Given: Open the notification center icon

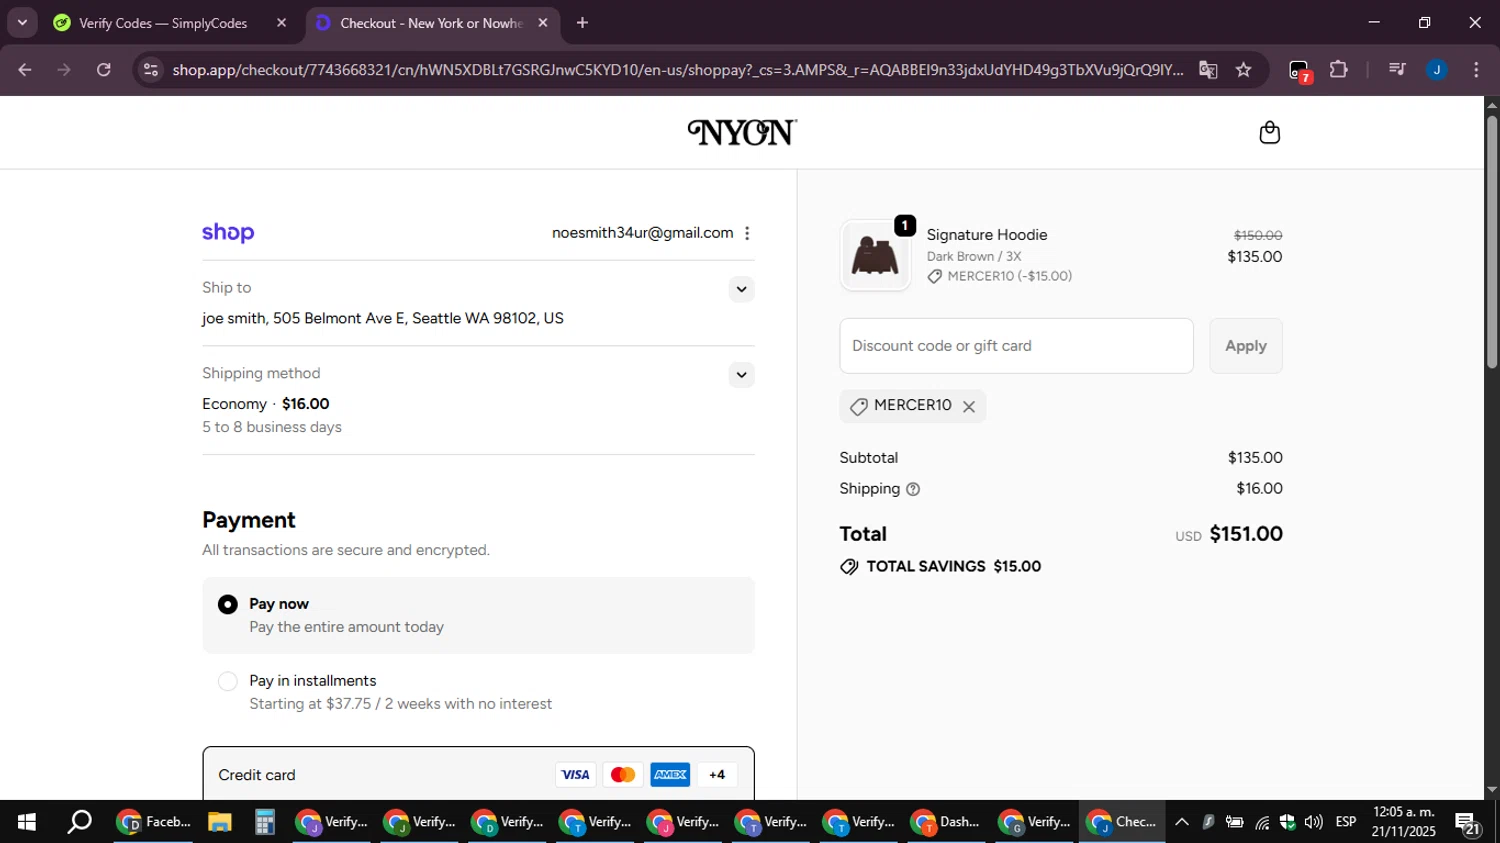Looking at the screenshot, I should (x=1468, y=824).
